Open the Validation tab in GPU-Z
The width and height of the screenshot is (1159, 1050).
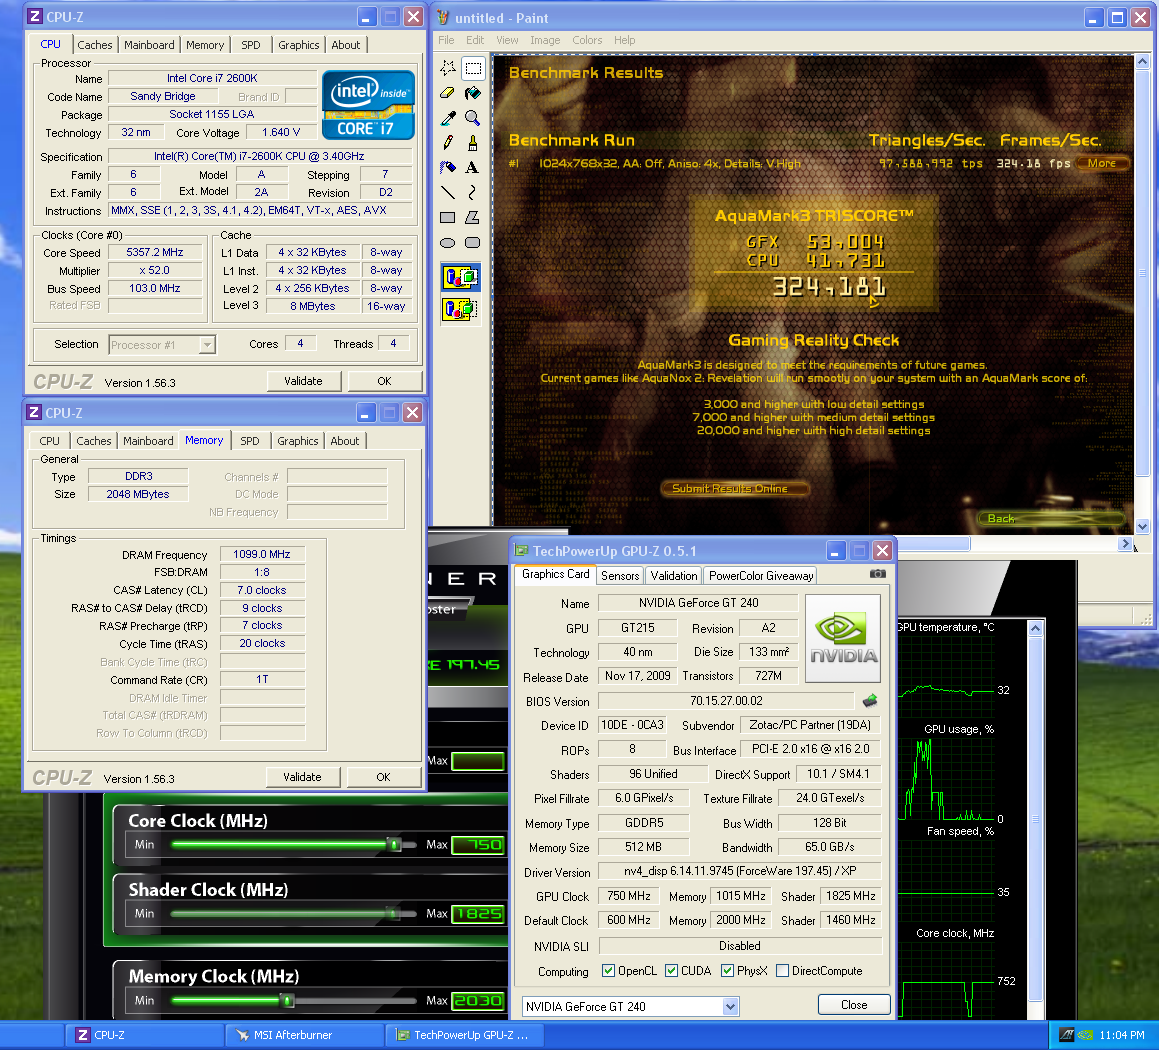click(x=674, y=576)
